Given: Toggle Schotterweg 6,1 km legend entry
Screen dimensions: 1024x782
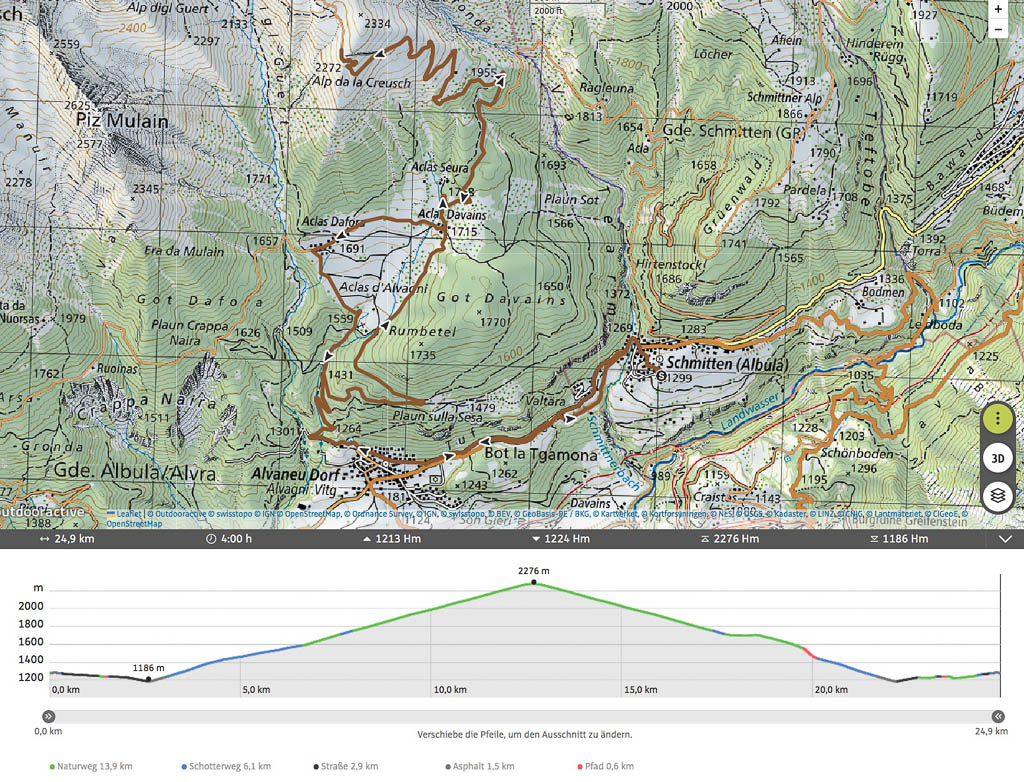Looking at the screenshot, I should pos(227,766).
